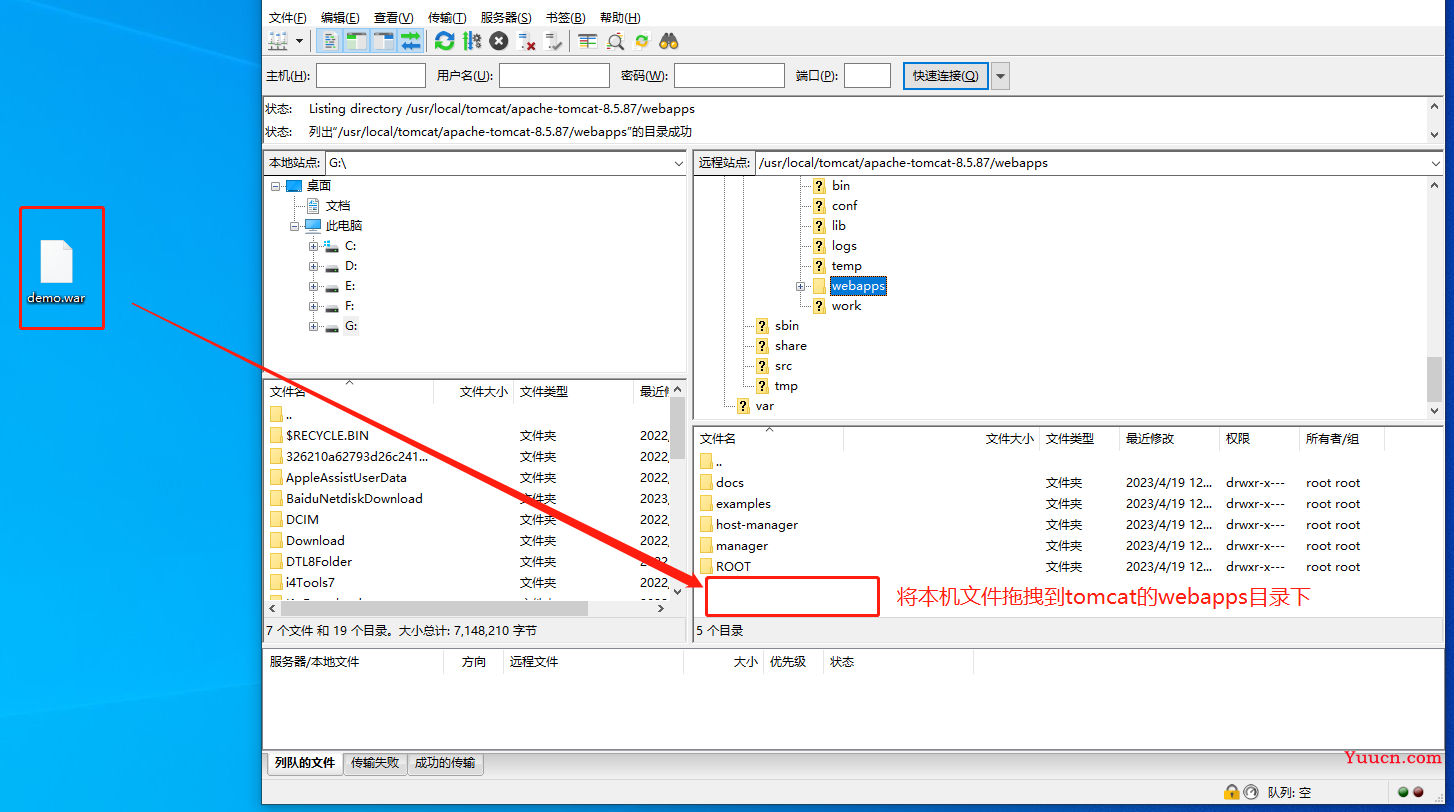This screenshot has width=1454, height=812.
Task: Sort remote list by 最近修改 column
Action: coord(1168,439)
